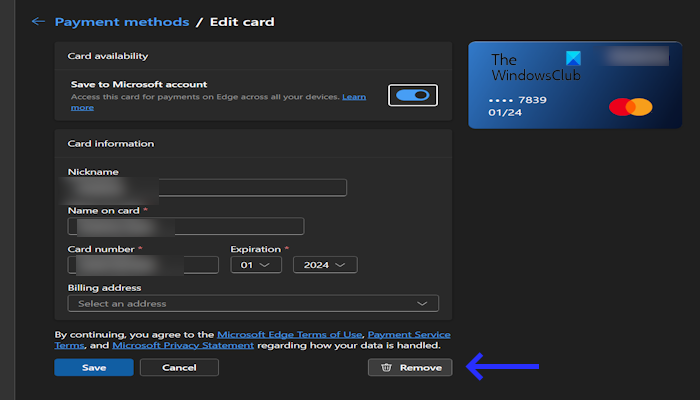Click the Card number input field
The image size is (700, 400).
(x=143, y=265)
